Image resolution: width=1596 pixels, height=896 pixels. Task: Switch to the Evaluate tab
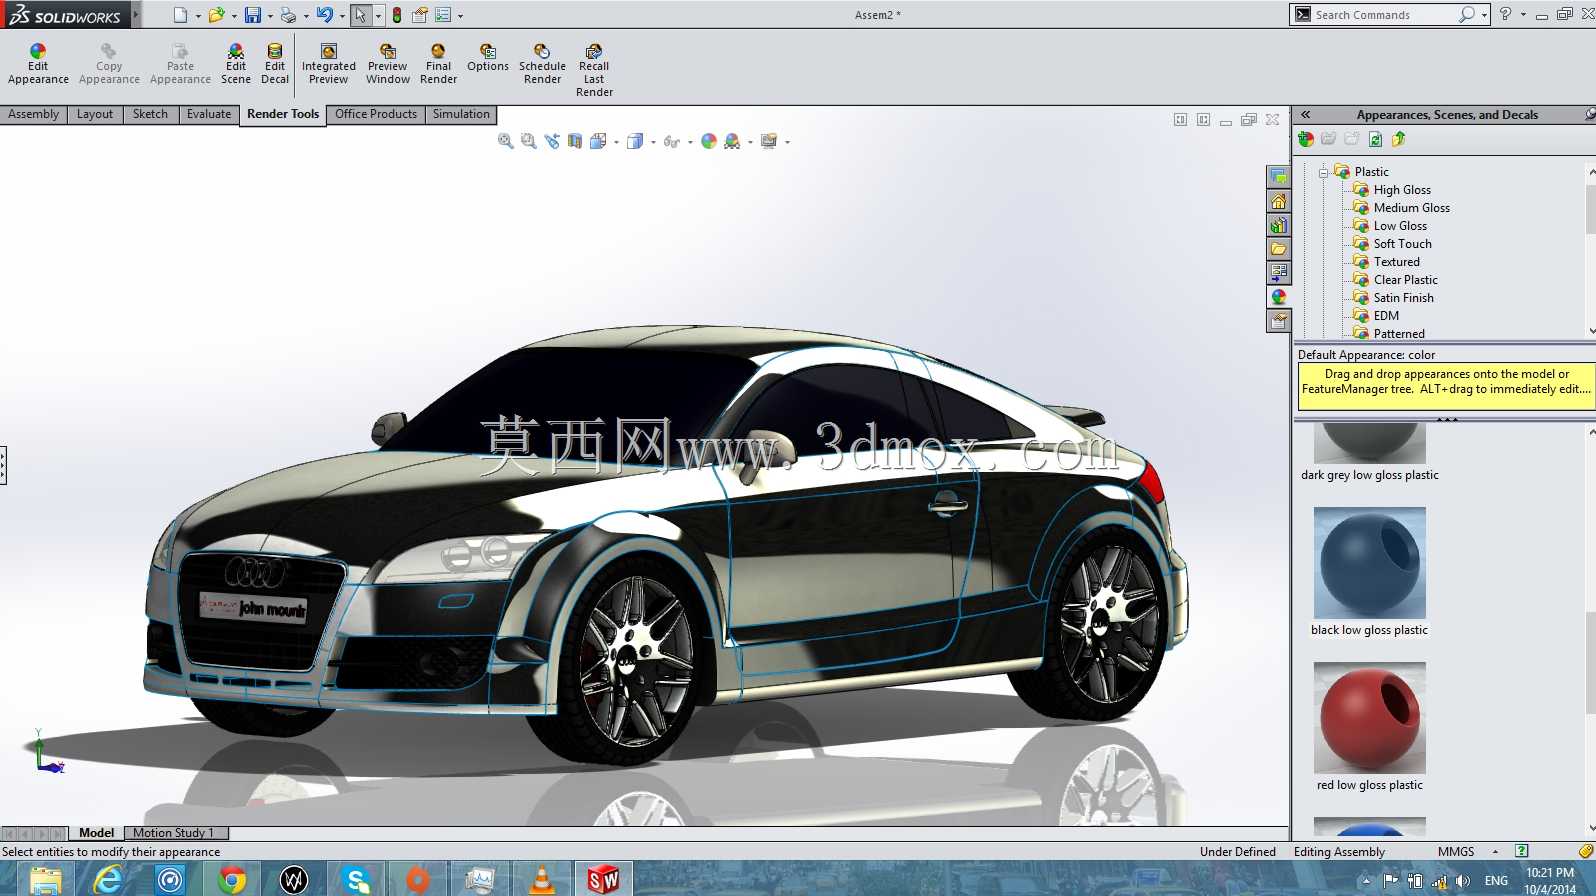pyautogui.click(x=209, y=114)
